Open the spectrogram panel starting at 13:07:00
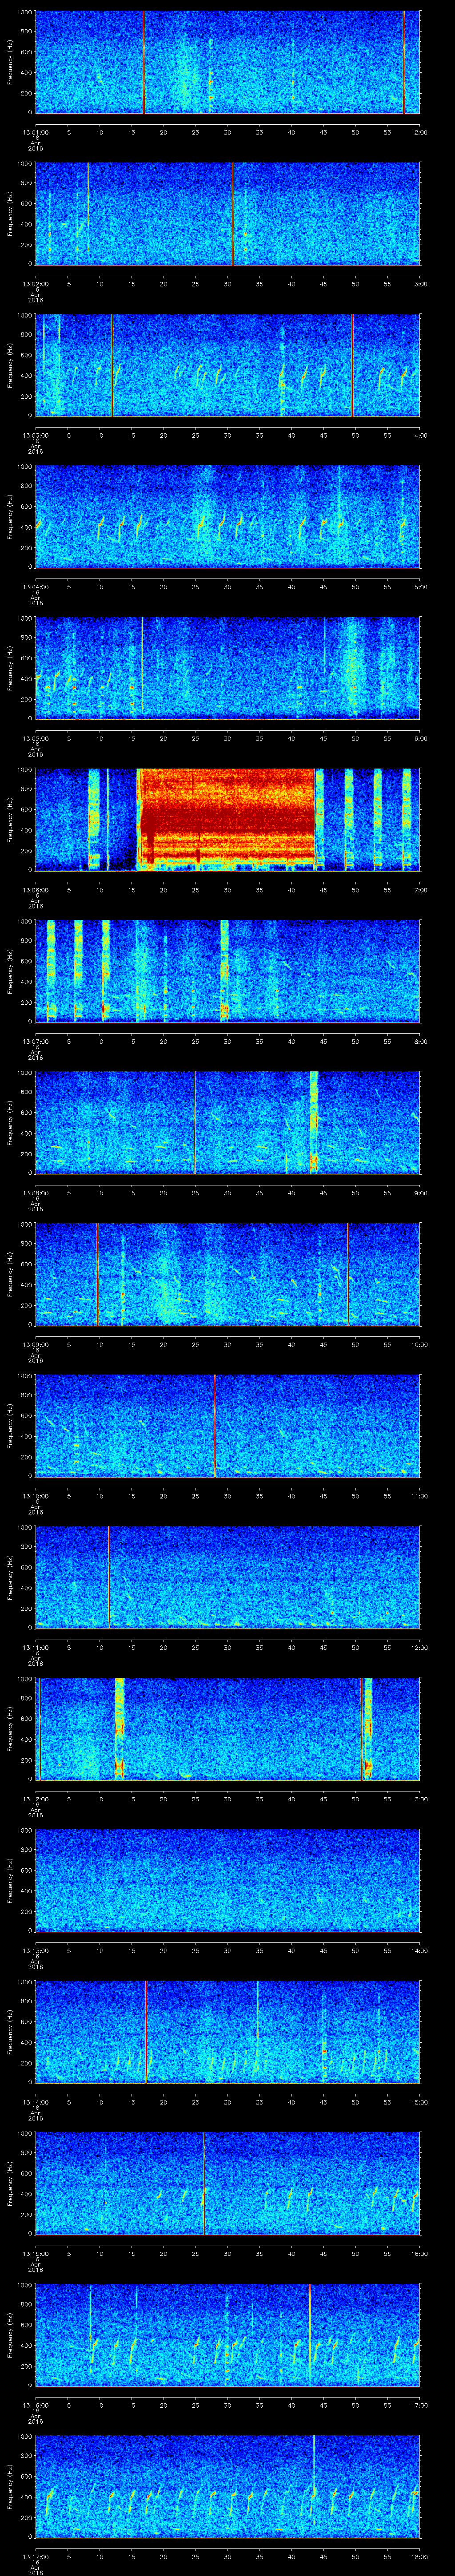This screenshot has width=455, height=2576. (x=228, y=971)
